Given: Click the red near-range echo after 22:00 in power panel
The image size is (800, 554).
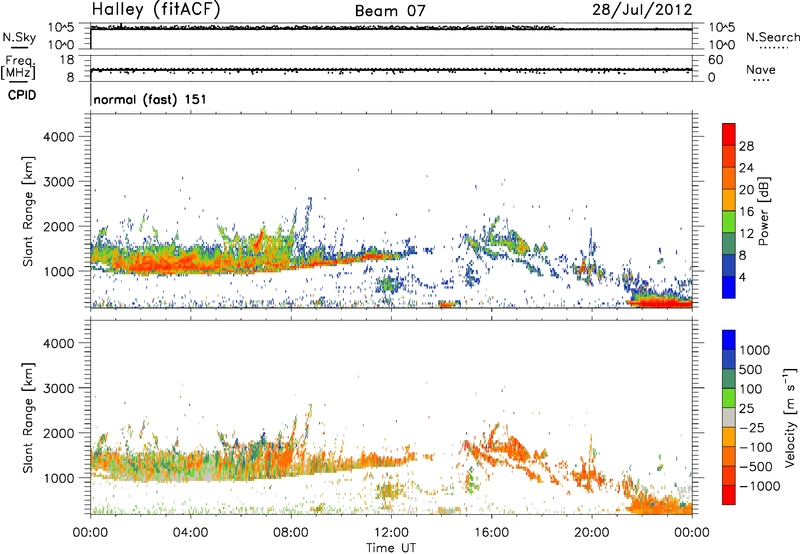Looking at the screenshot, I should click(x=663, y=303).
